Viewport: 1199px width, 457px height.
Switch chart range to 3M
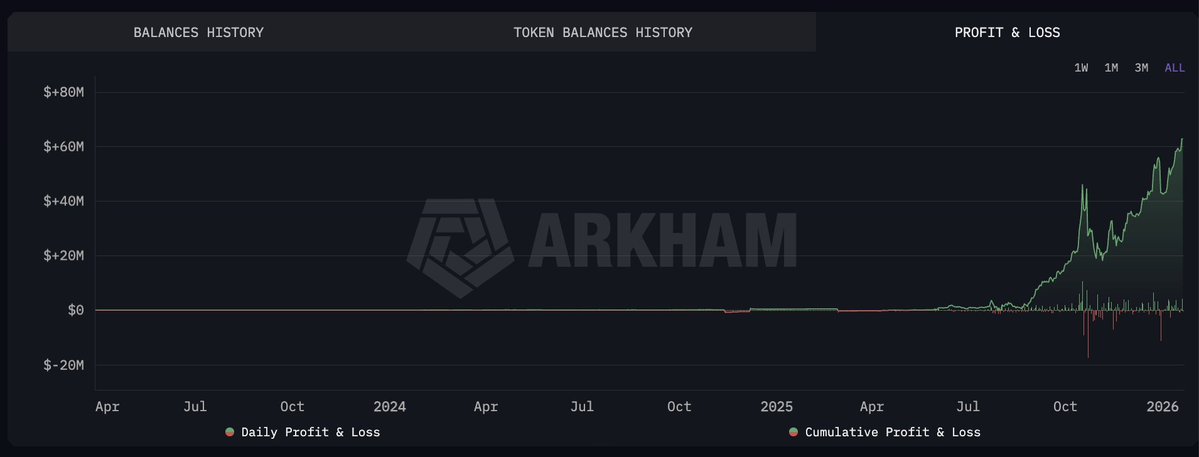click(x=1141, y=68)
